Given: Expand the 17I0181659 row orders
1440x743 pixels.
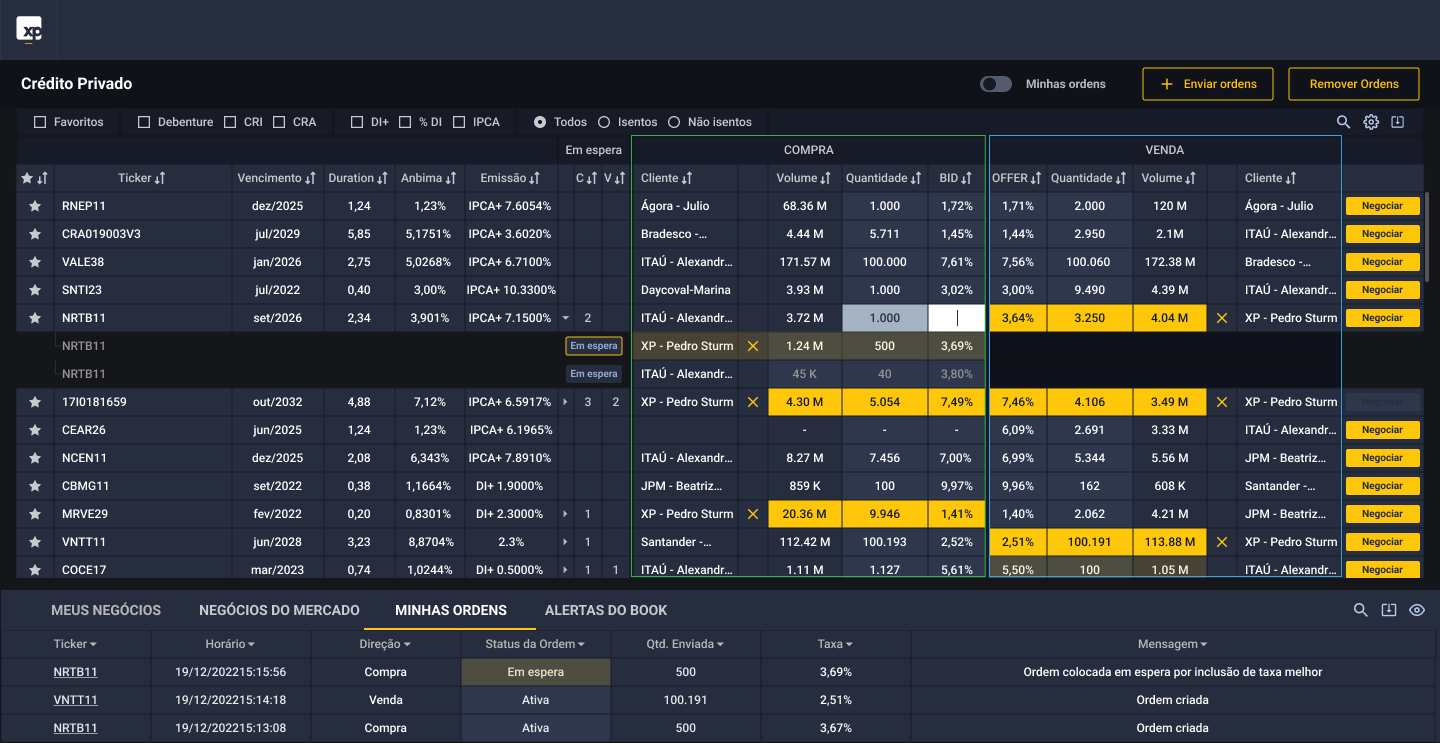Looking at the screenshot, I should point(566,402).
